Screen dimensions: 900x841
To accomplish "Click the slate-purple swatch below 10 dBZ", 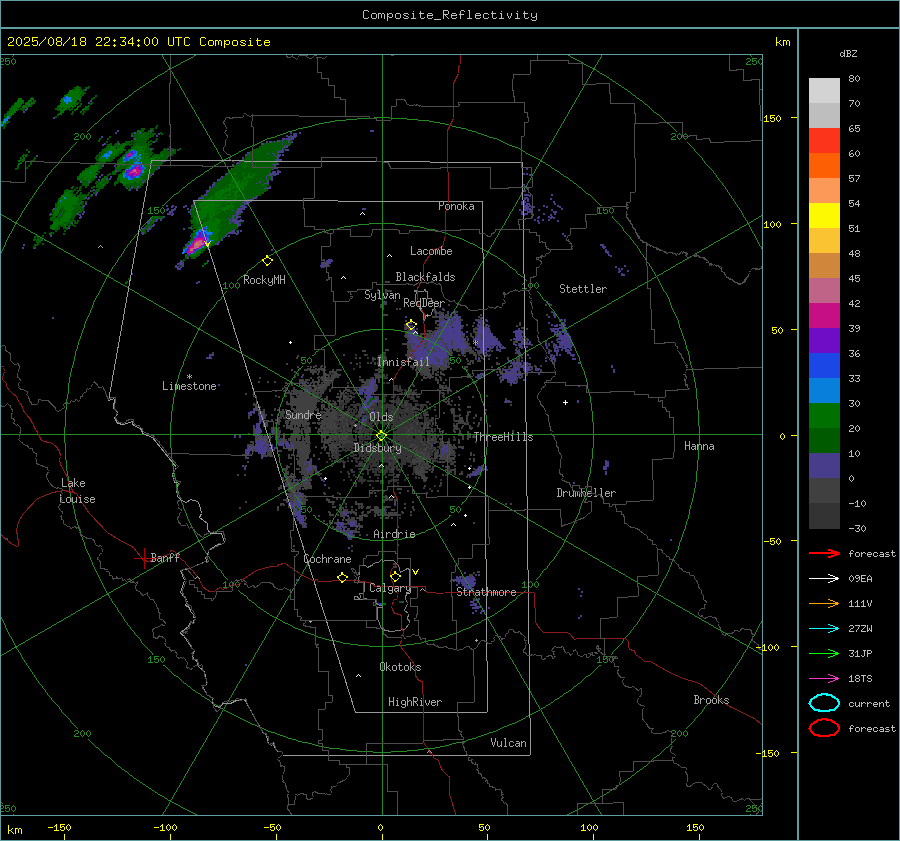I will pyautogui.click(x=824, y=466).
